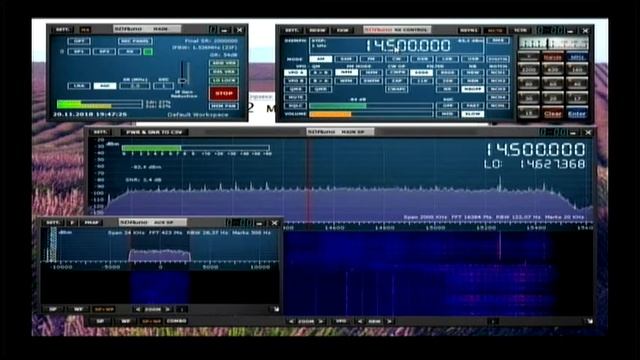This screenshot has height=360, width=640.
Task: Select NBOFF noise blanker off
Action: click(x=472, y=89)
